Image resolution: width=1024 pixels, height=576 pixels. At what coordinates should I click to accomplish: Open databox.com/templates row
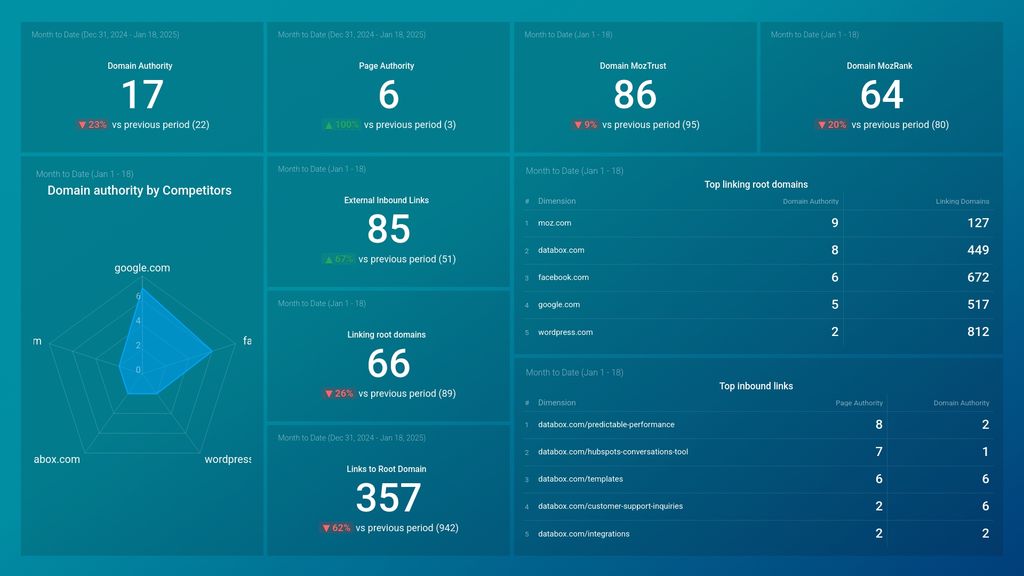(x=758, y=479)
